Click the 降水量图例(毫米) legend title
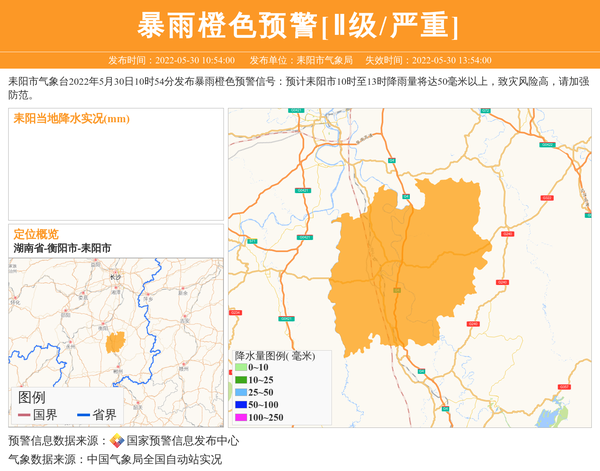Image resolution: width=600 pixels, height=471 pixels. point(275,356)
